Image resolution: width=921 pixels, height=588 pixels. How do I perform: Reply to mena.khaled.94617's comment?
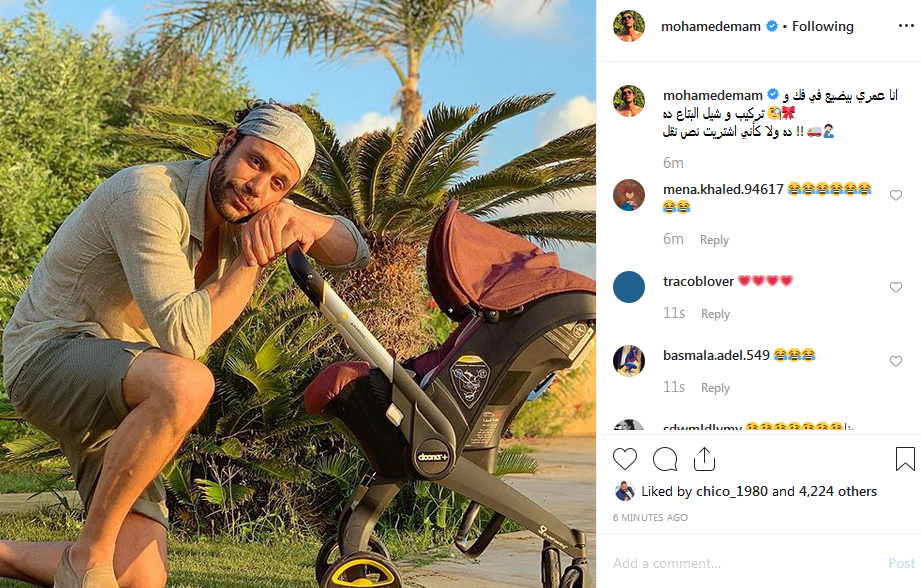pyautogui.click(x=714, y=240)
